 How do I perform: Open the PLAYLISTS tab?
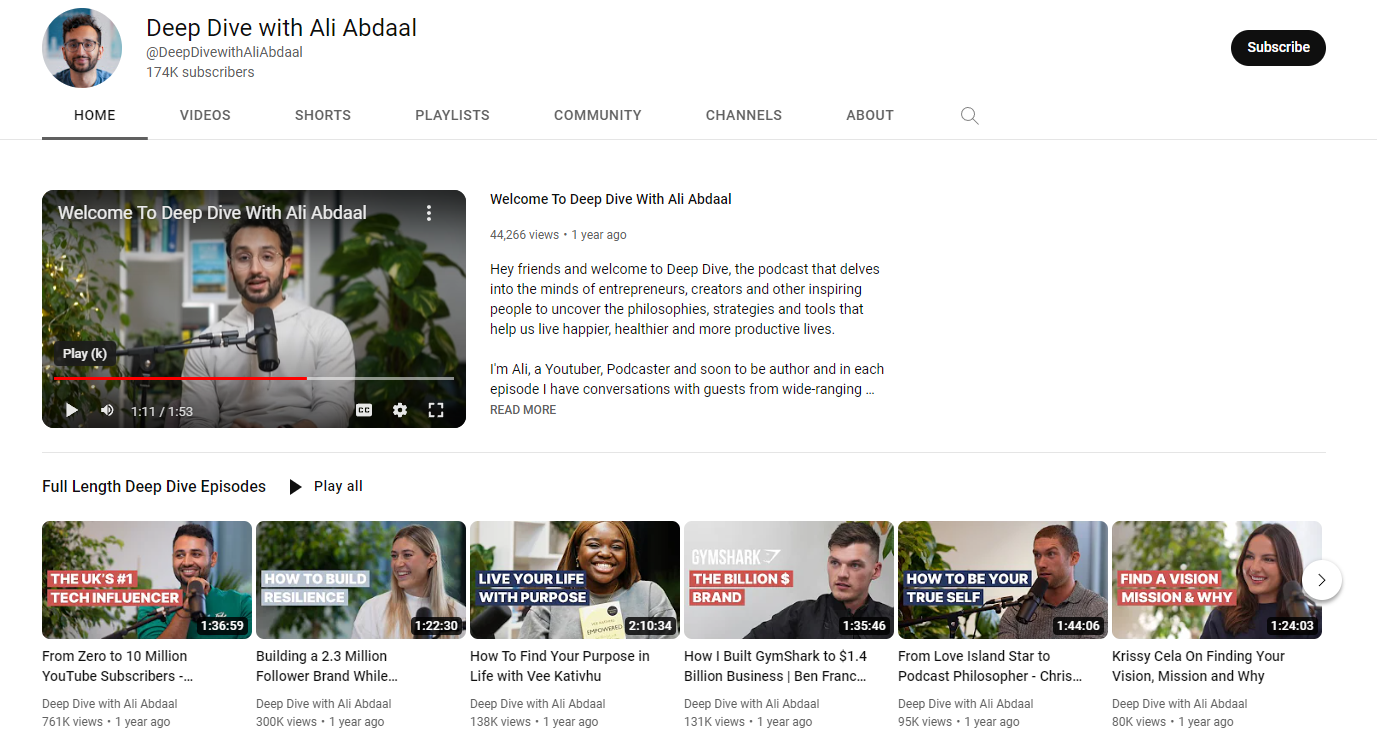click(453, 115)
